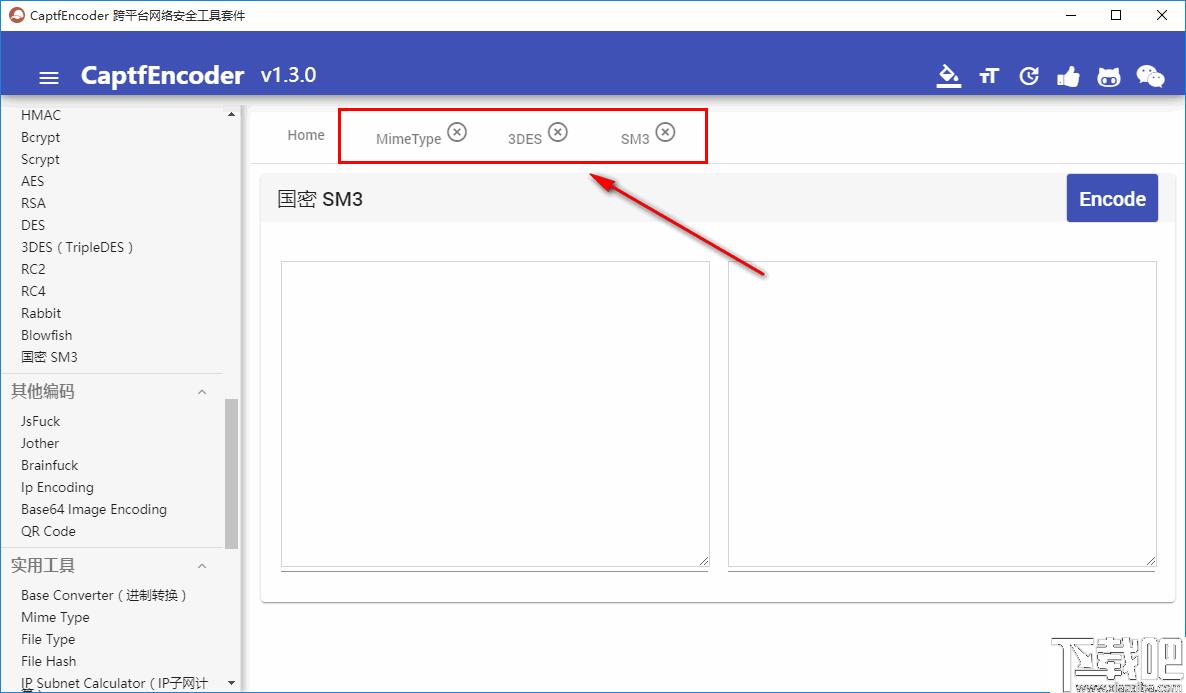The width and height of the screenshot is (1186, 693).
Task: Click version label v1.3.0
Action: pos(288,75)
